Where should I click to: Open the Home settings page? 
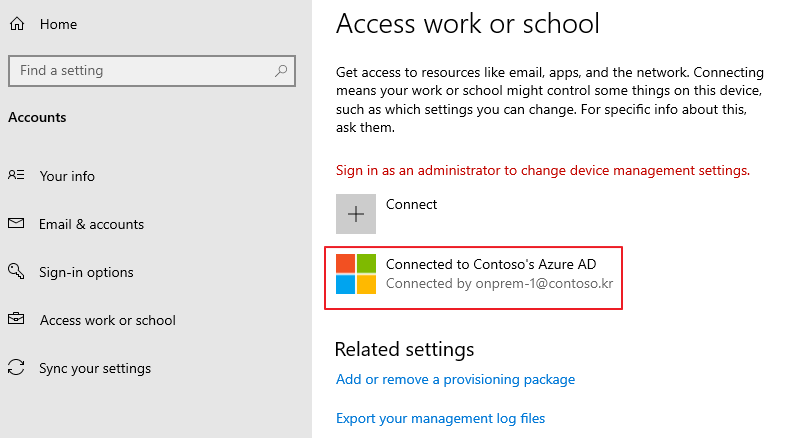click(x=58, y=24)
